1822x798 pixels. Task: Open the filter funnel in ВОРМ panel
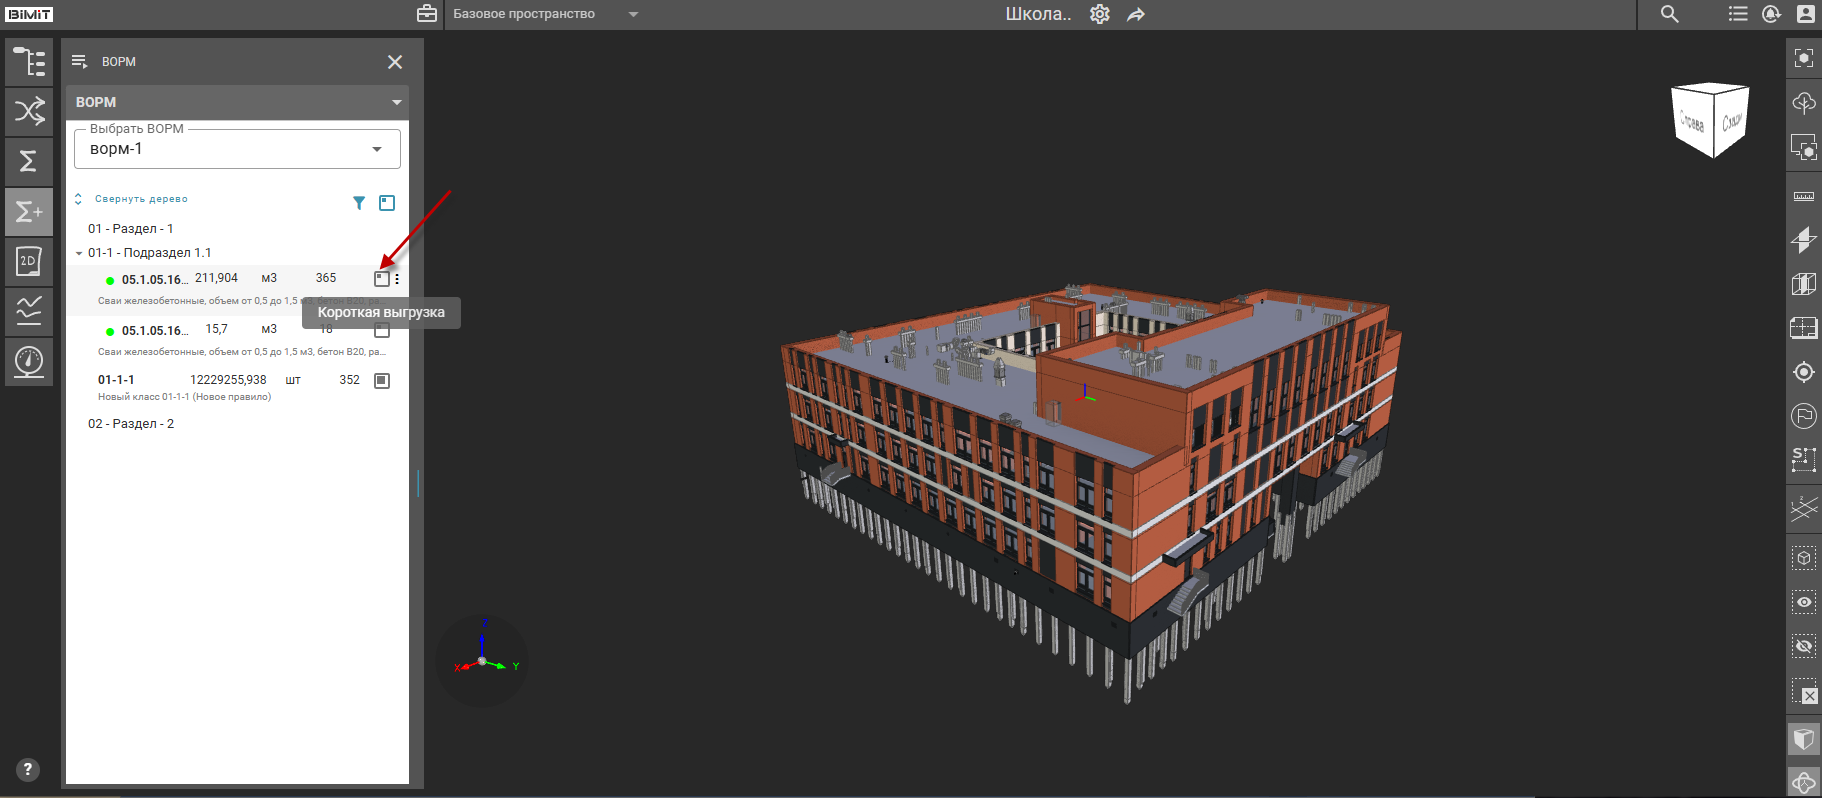click(x=359, y=203)
